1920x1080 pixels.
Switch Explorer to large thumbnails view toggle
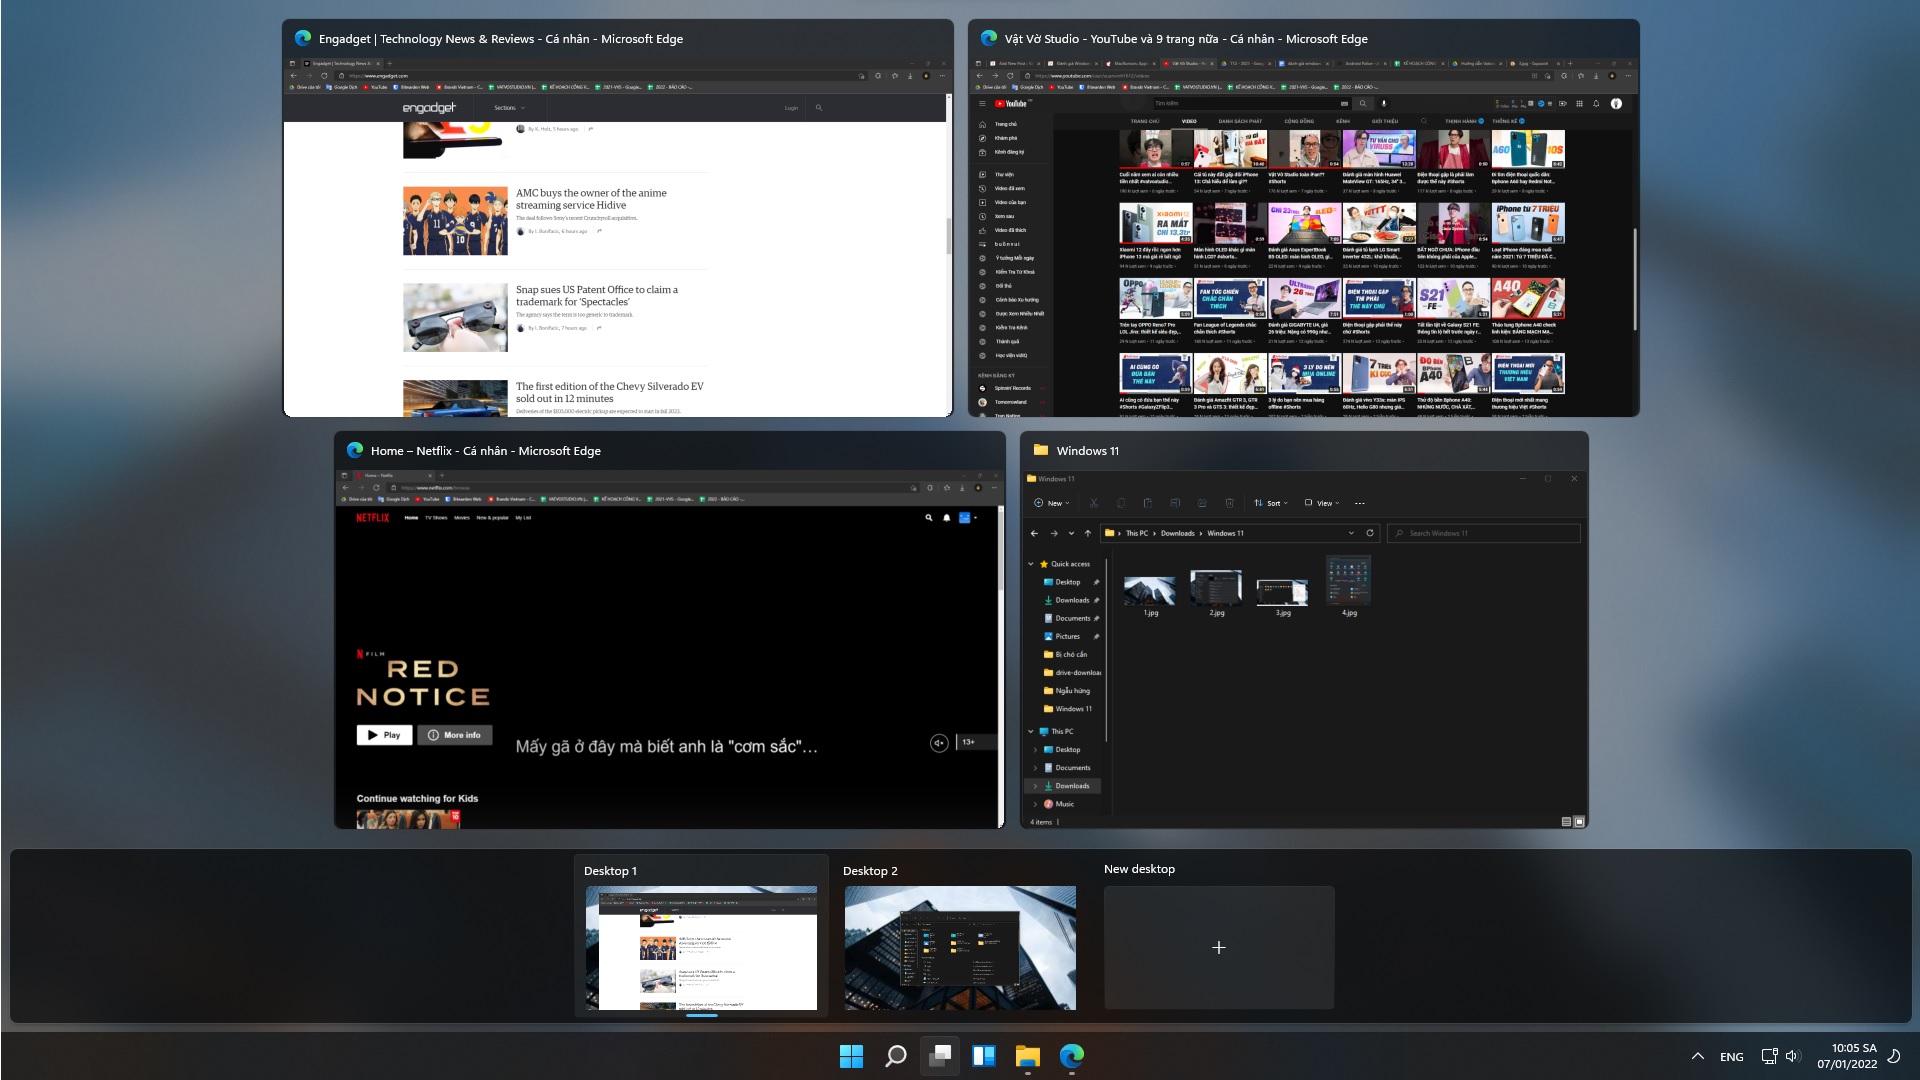[x=1579, y=822]
